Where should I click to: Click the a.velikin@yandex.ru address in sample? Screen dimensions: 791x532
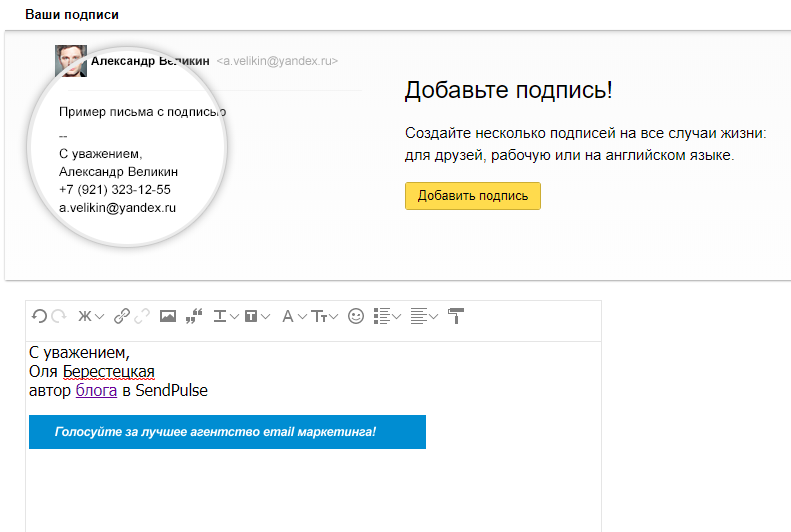coord(117,207)
